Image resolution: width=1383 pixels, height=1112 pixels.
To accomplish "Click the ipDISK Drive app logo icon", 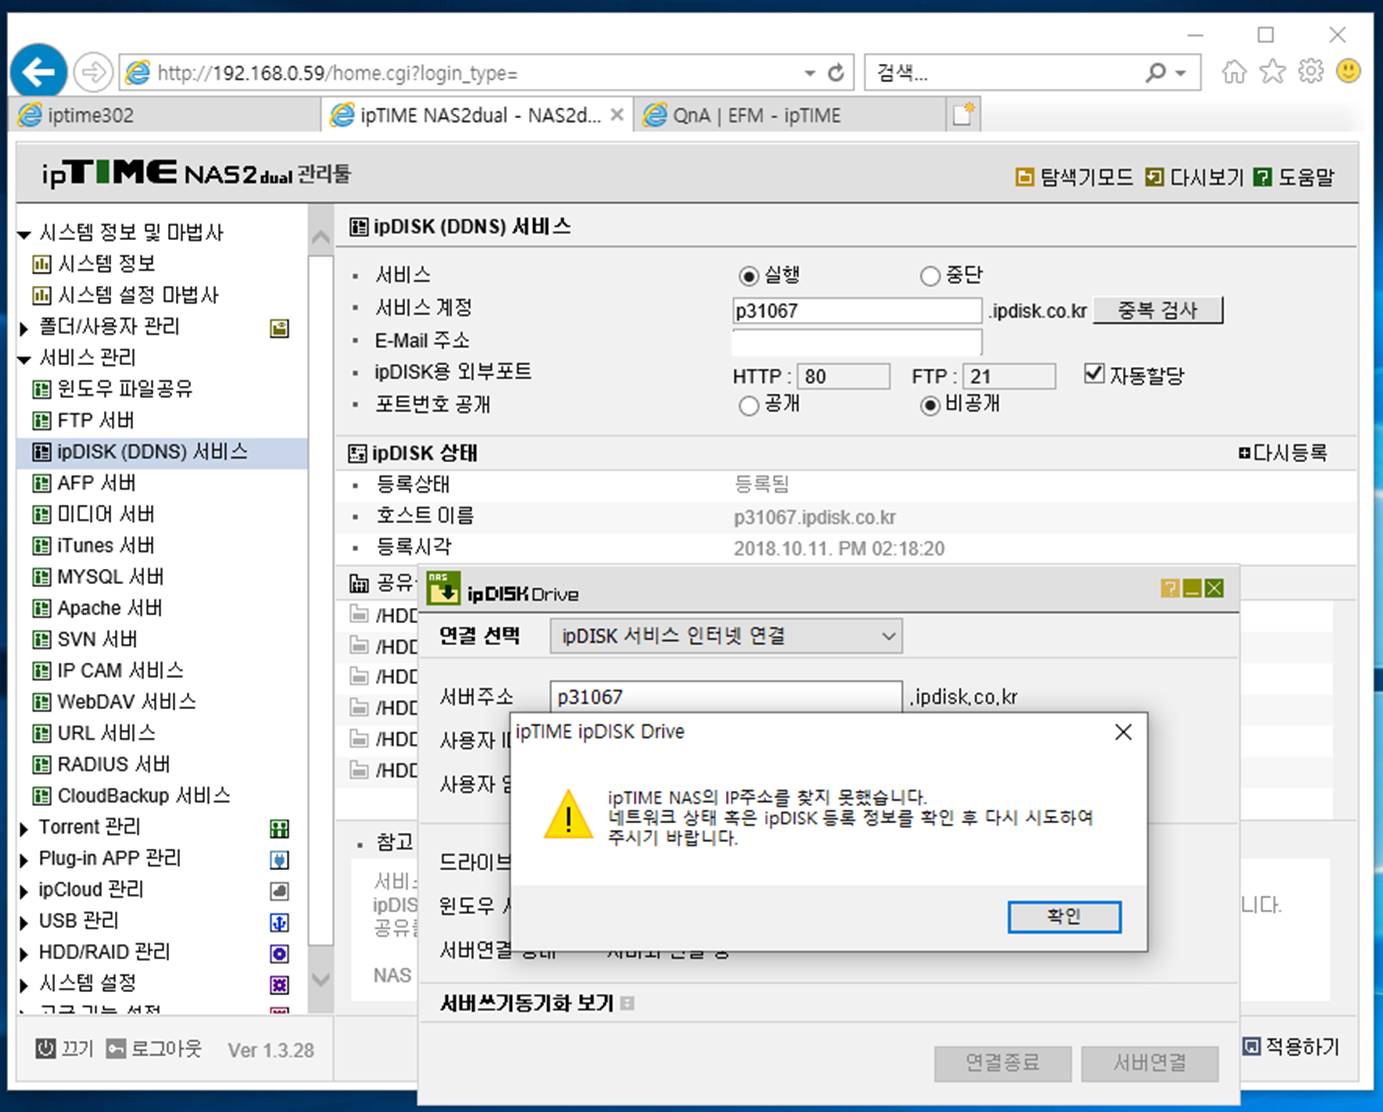I will pos(443,589).
